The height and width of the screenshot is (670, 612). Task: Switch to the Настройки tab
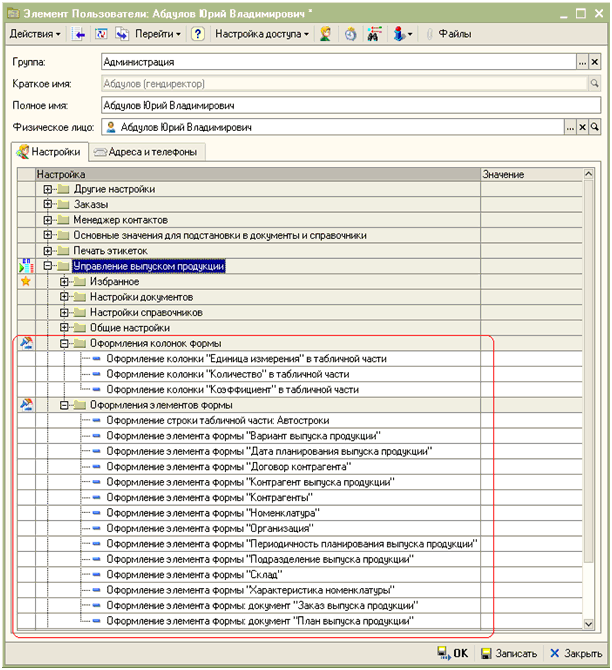tap(49, 152)
